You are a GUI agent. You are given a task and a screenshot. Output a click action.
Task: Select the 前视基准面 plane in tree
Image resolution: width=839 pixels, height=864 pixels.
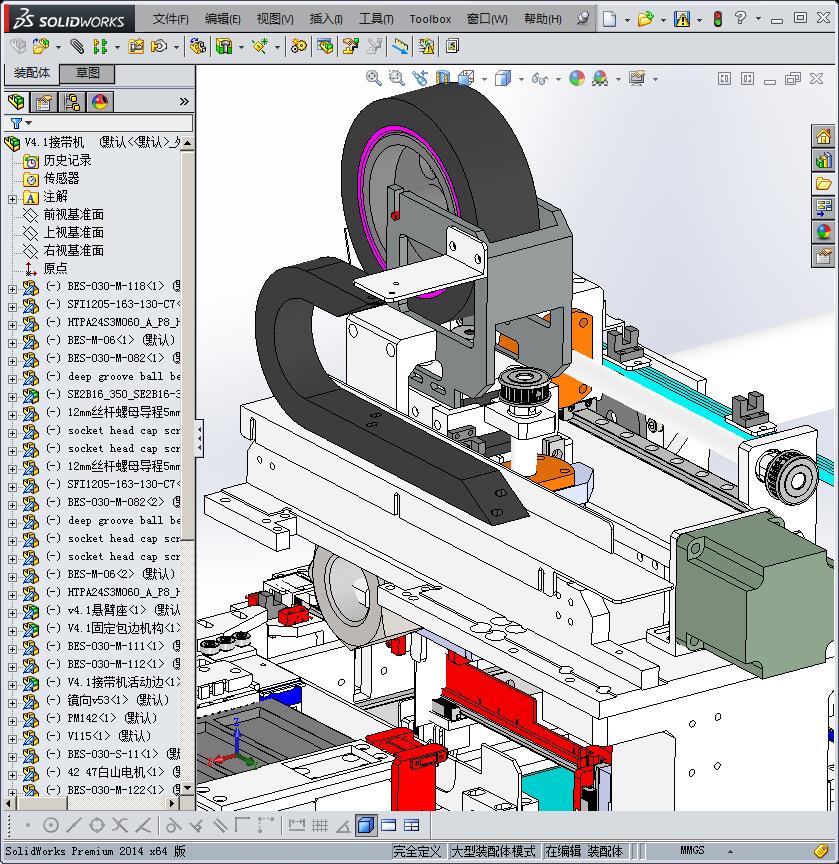pos(73,215)
